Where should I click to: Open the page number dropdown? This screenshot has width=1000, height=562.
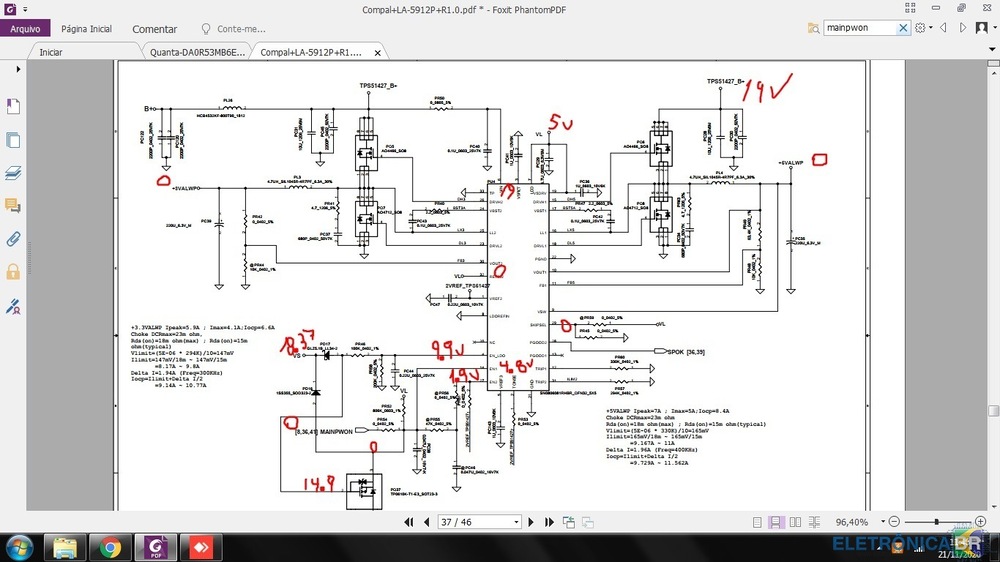[516, 522]
